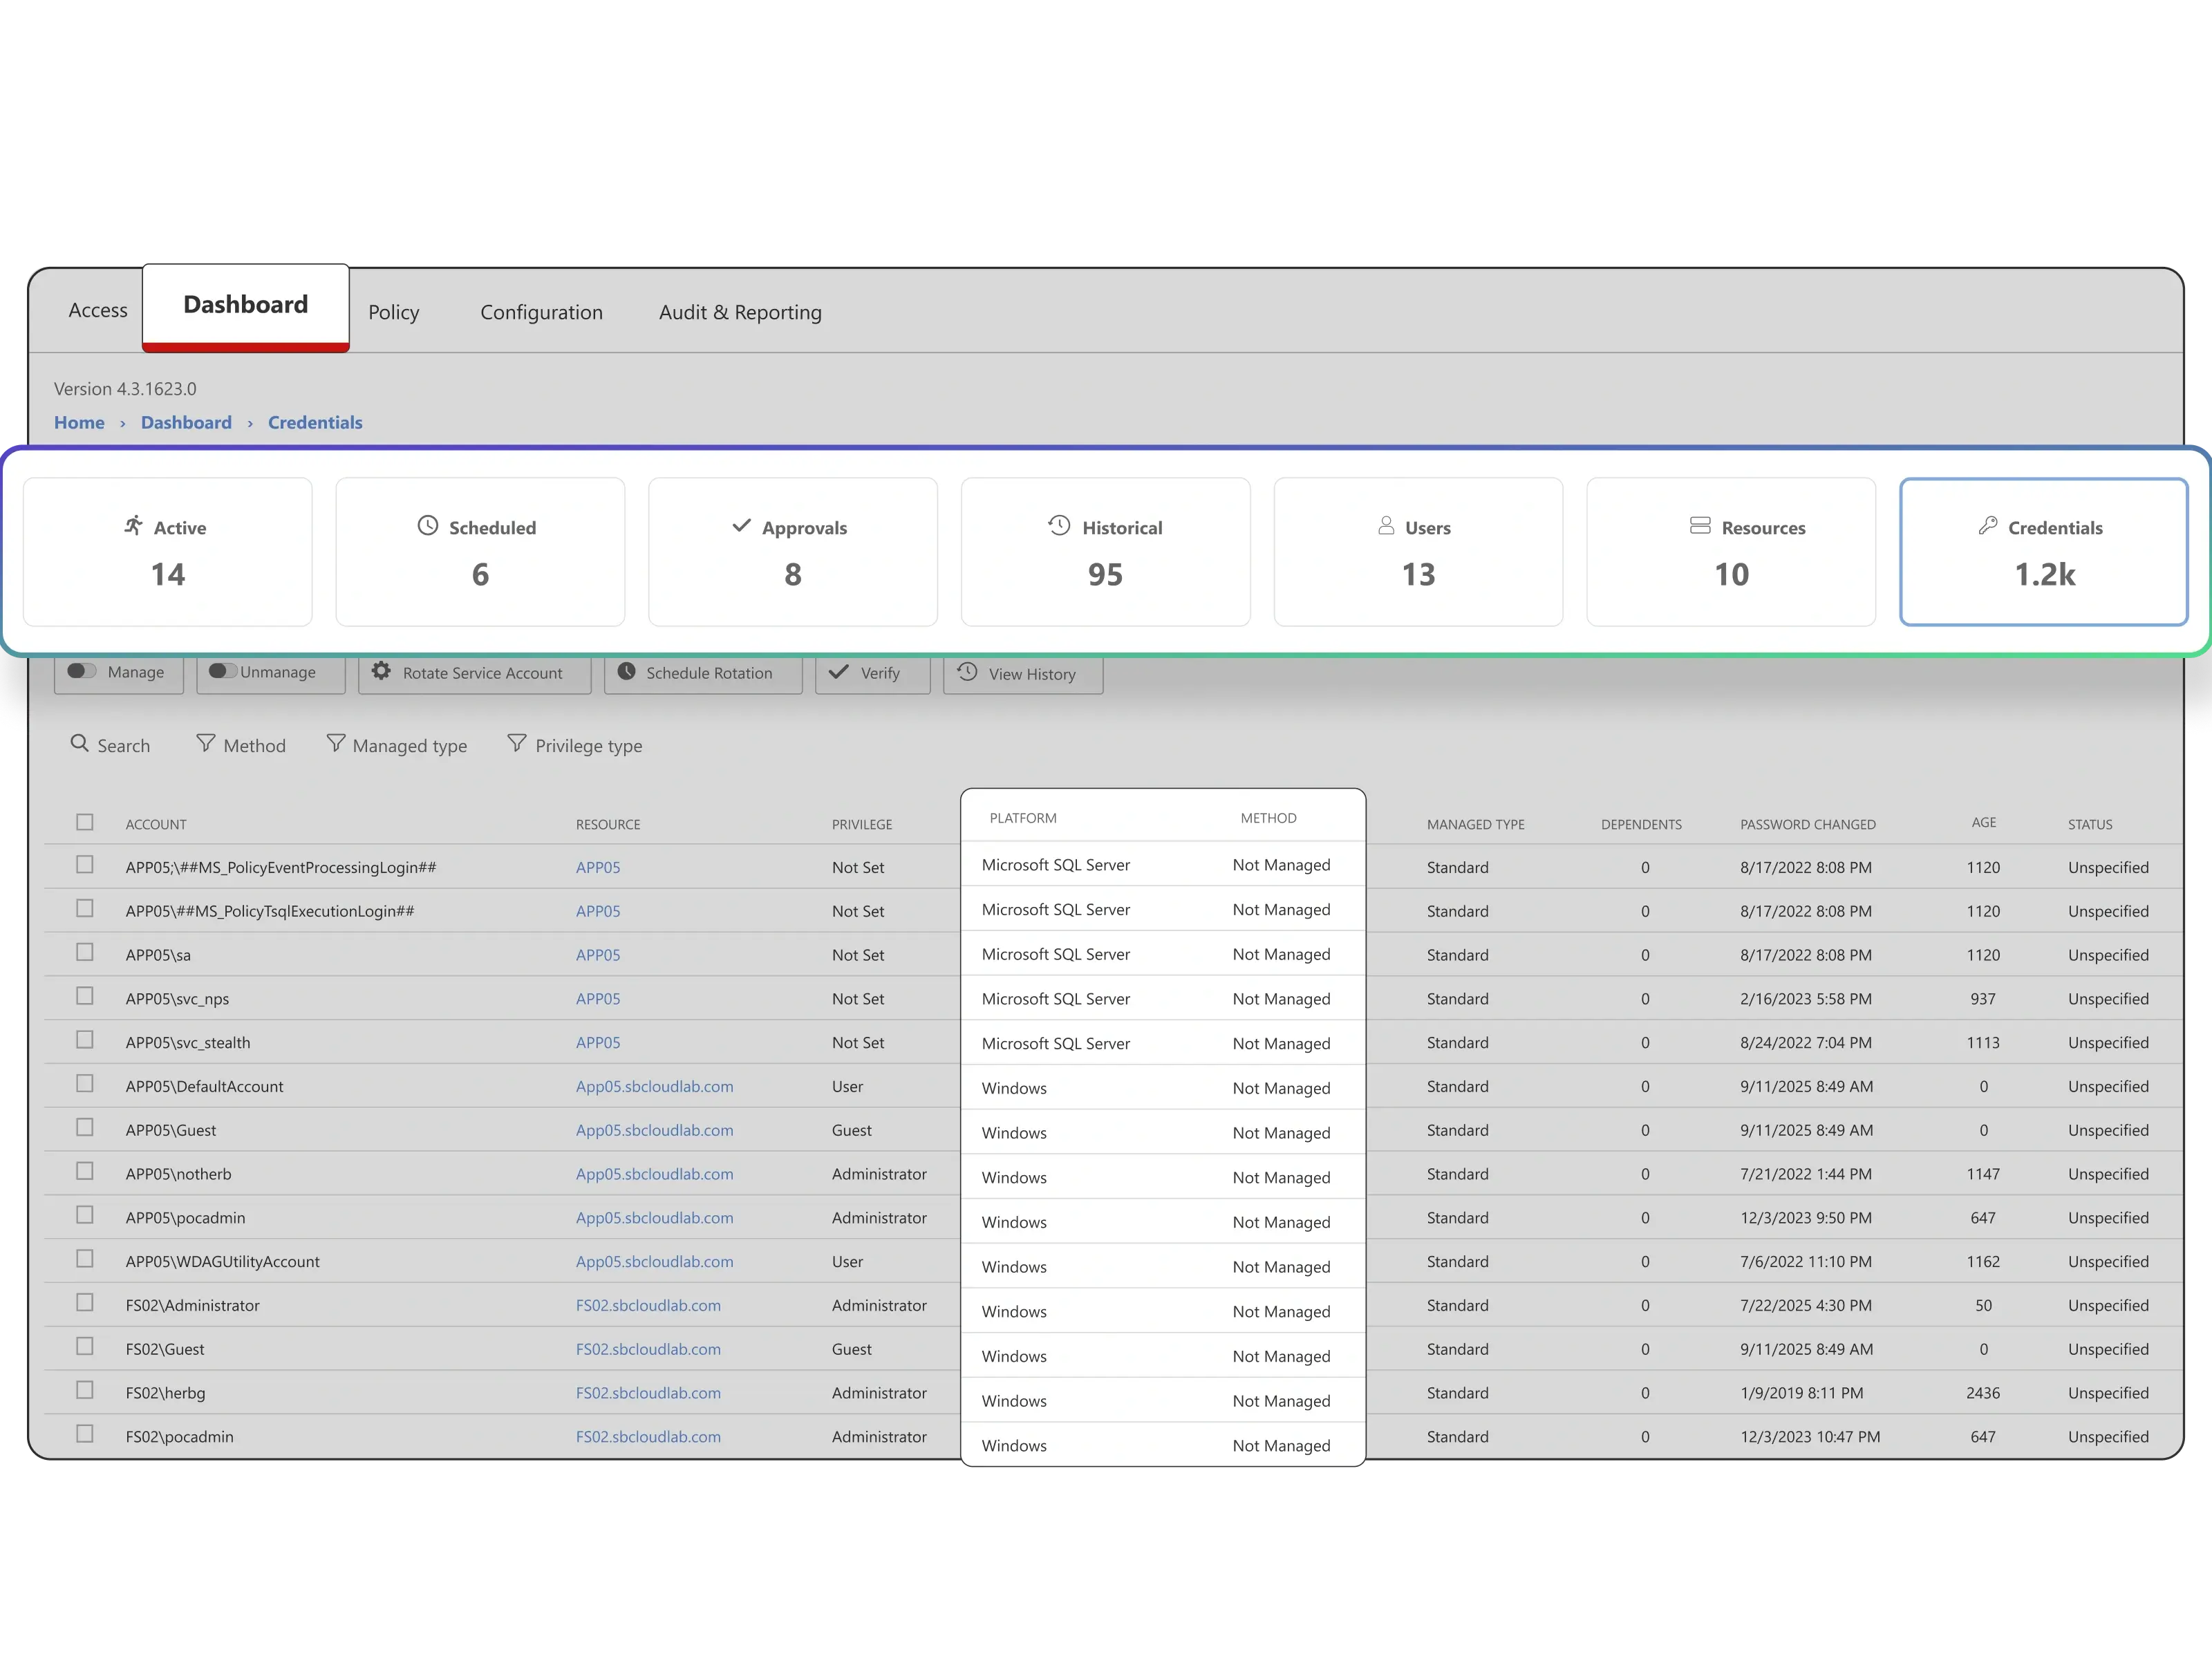The image size is (2212, 1659).
Task: Switch to the Policy tab
Action: (393, 312)
